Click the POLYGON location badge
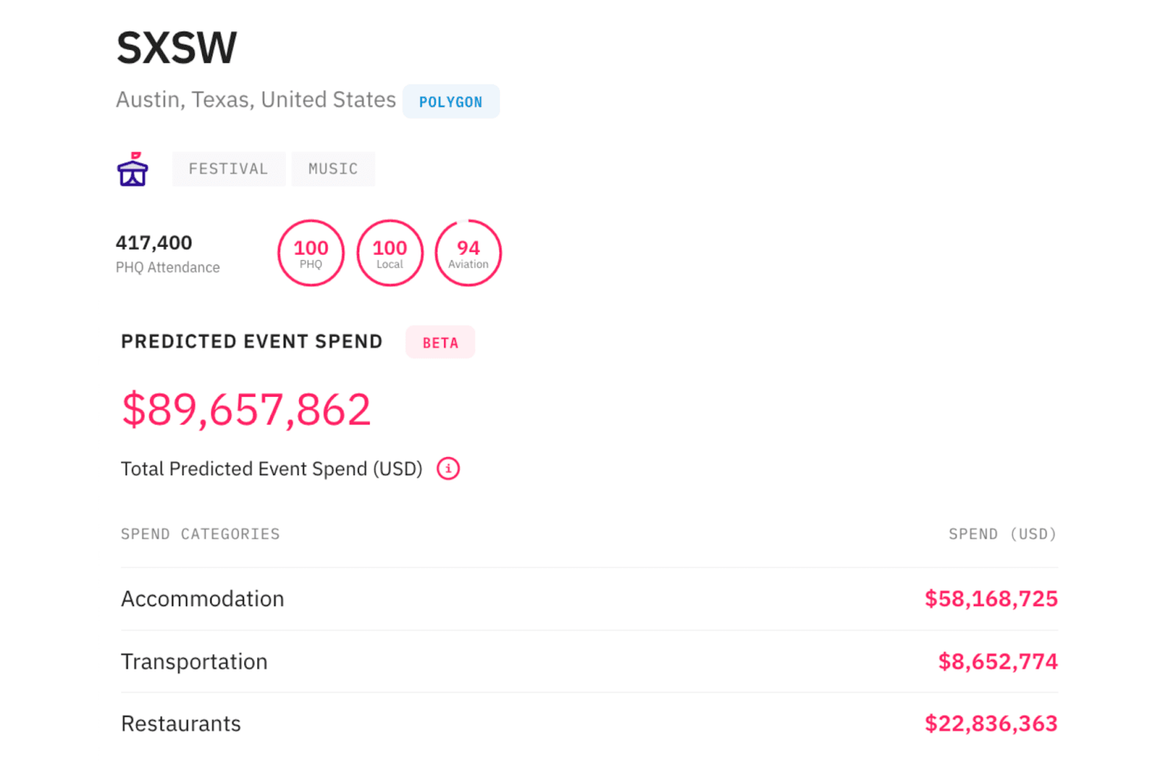Screen dimensions: 1176x767 pyautogui.click(x=451, y=101)
